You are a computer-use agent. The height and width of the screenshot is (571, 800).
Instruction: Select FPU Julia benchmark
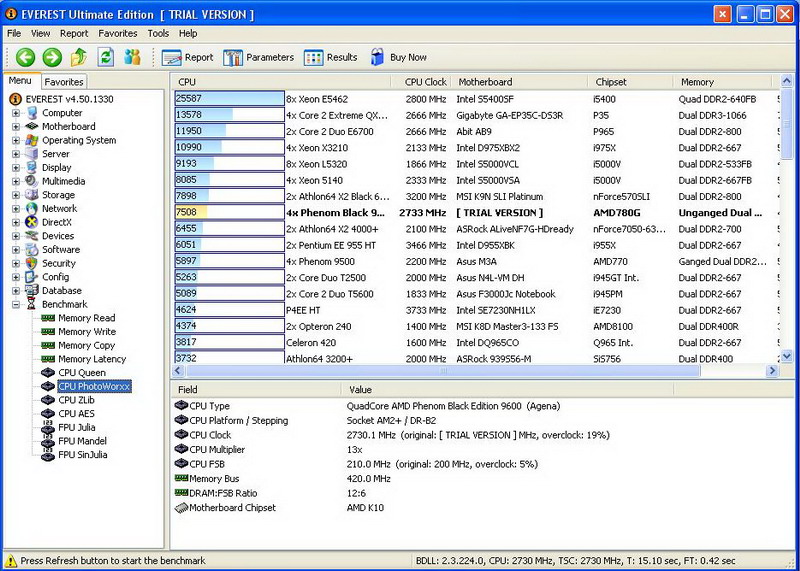[x=77, y=428]
